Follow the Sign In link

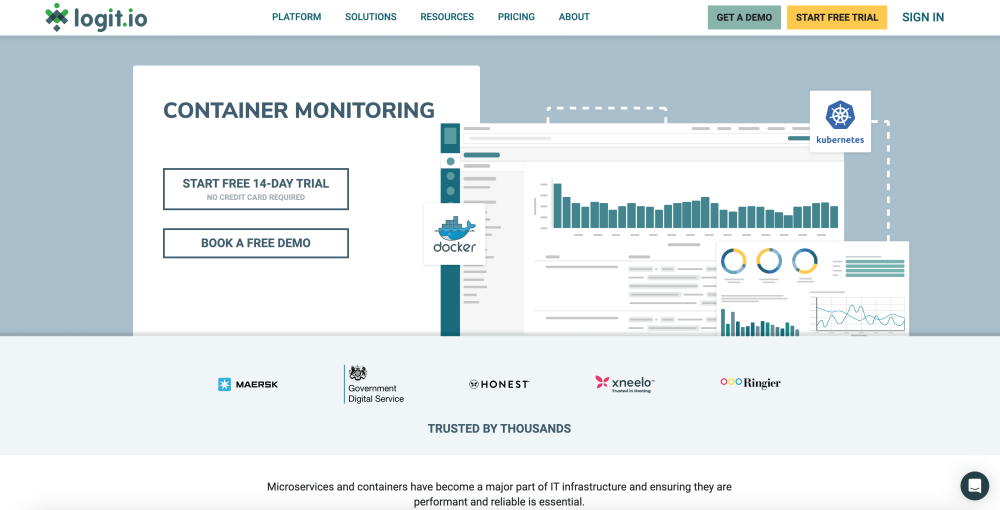(x=922, y=17)
